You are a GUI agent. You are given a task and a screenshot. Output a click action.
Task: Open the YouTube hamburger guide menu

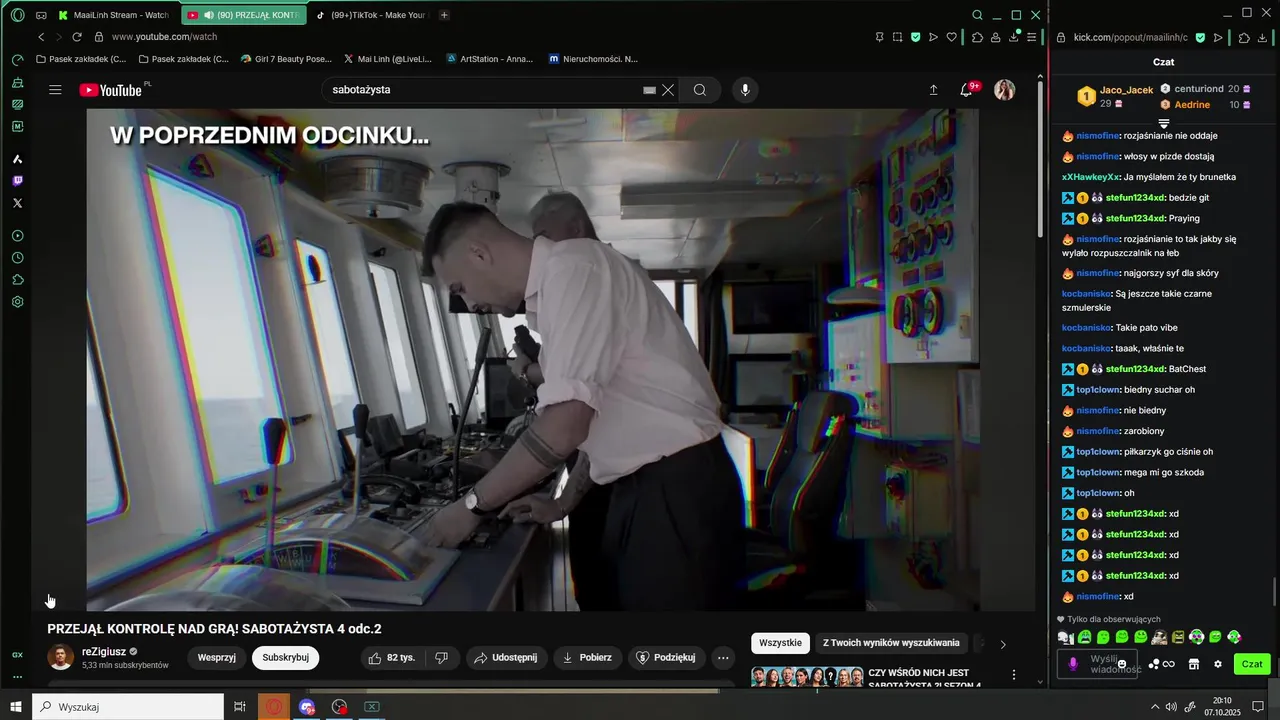(55, 90)
